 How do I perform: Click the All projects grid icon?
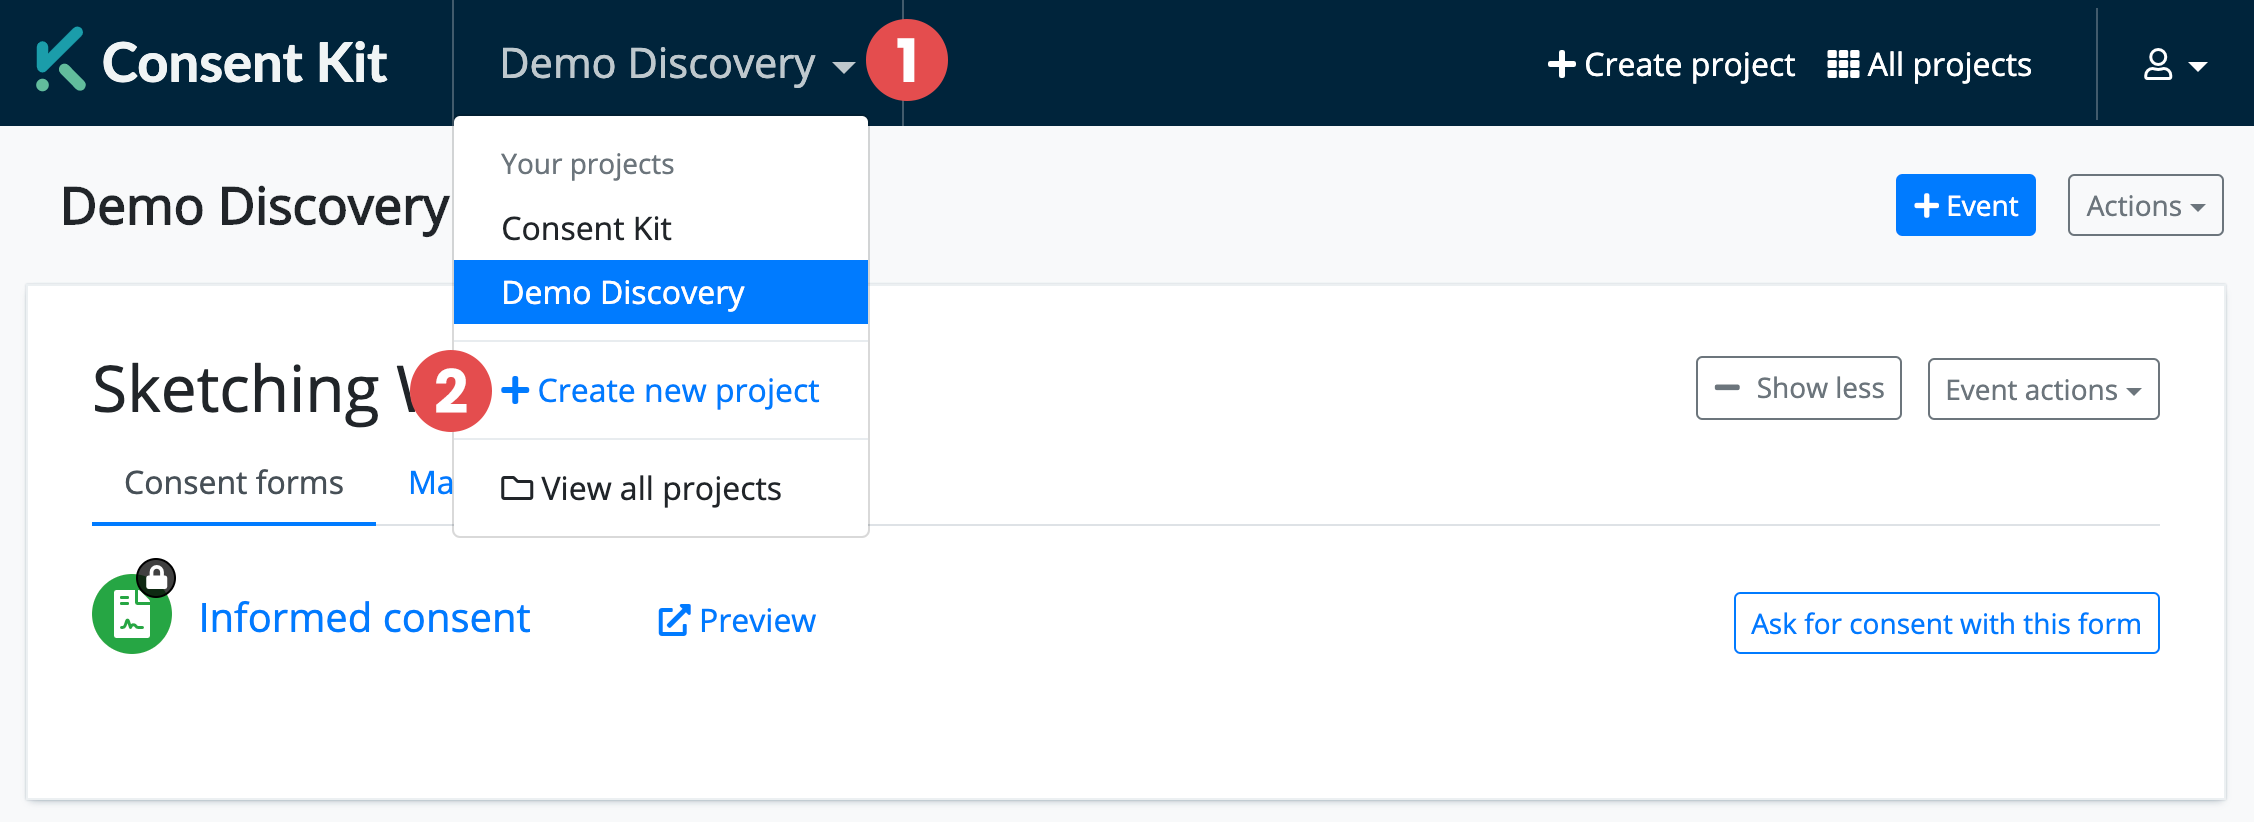point(1844,63)
